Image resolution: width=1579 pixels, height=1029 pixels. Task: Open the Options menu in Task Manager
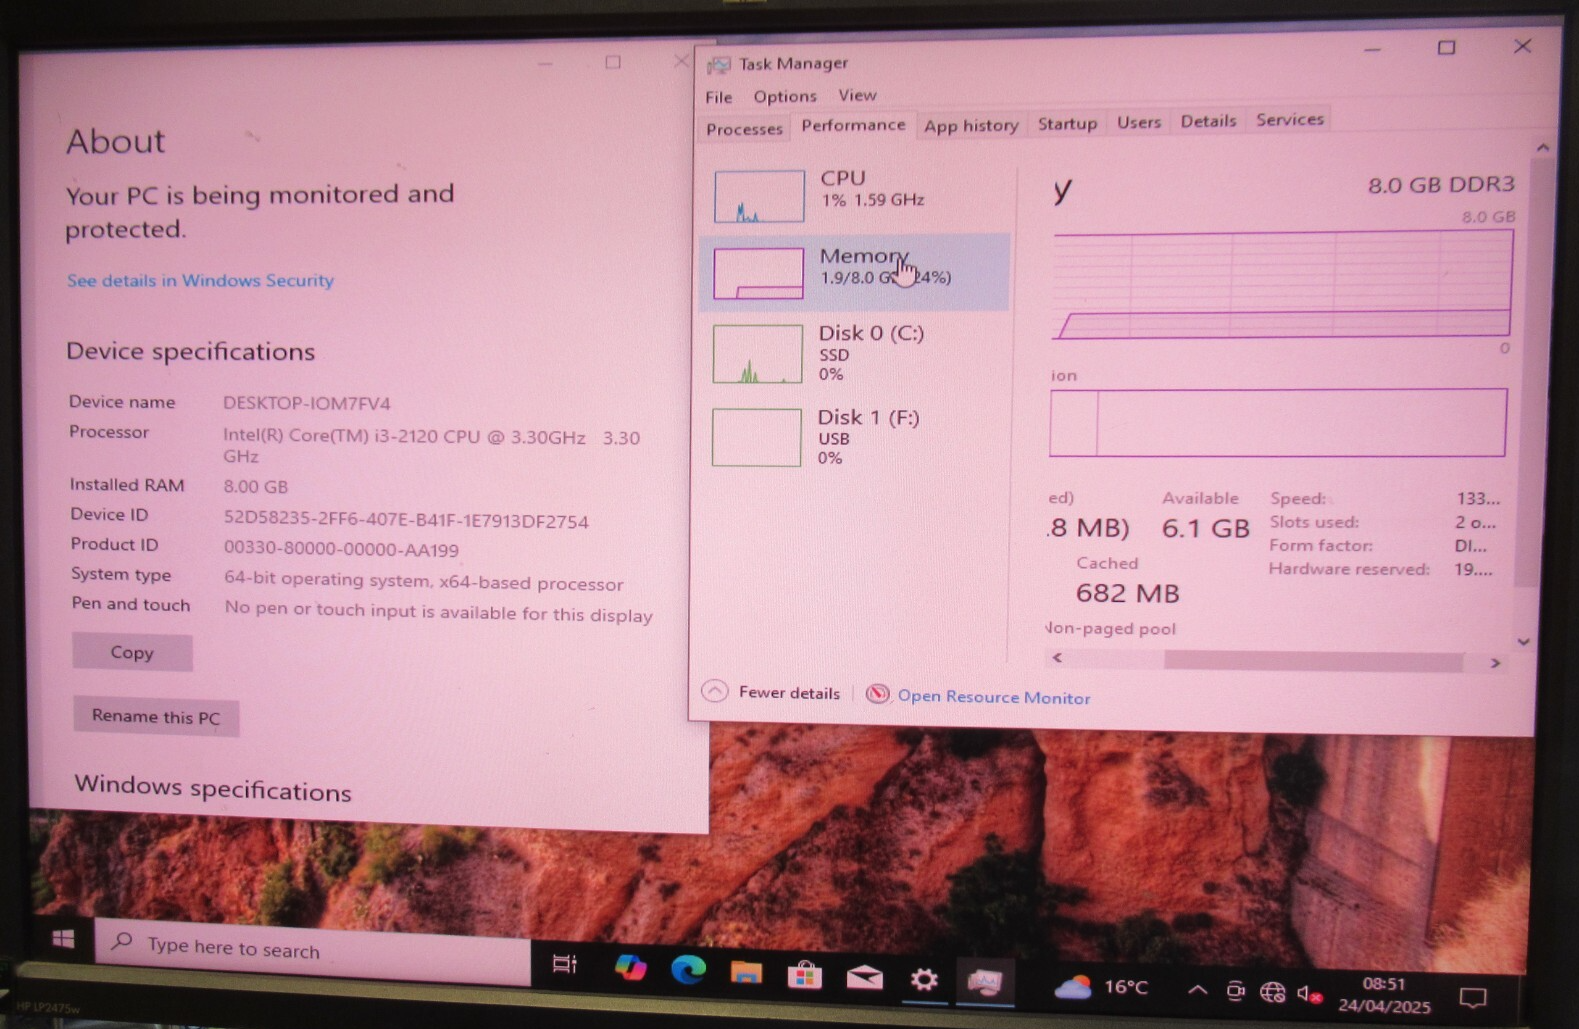pyautogui.click(x=785, y=96)
